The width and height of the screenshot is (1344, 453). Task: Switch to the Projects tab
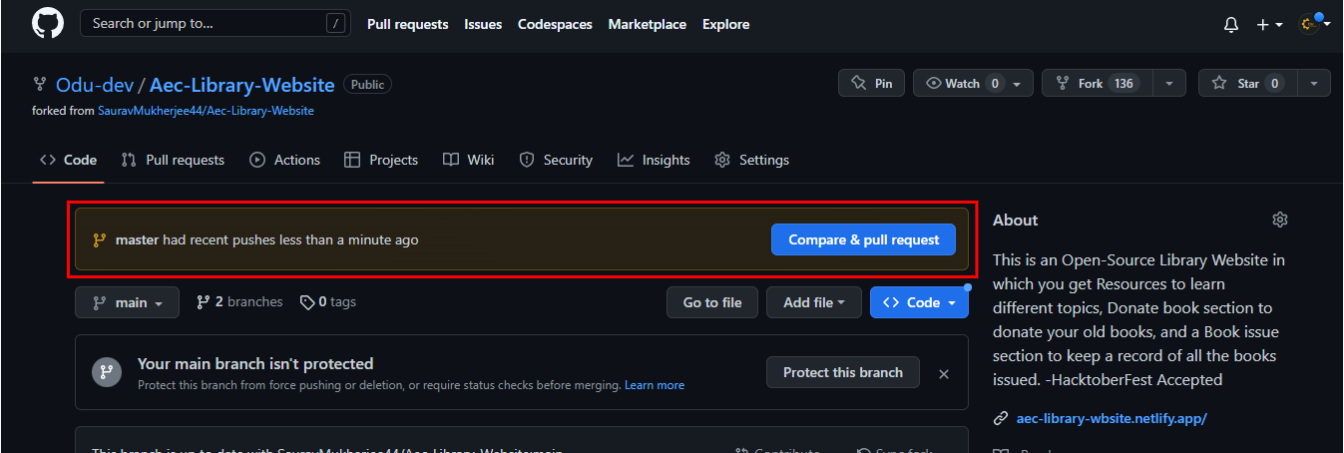tap(381, 160)
